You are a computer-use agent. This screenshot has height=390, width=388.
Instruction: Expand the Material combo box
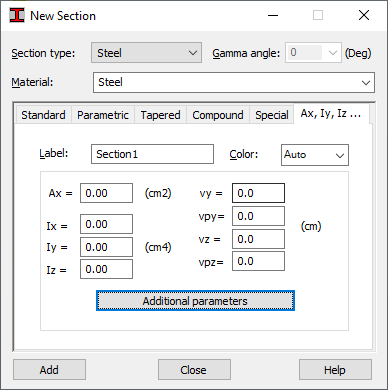[x=234, y=82]
